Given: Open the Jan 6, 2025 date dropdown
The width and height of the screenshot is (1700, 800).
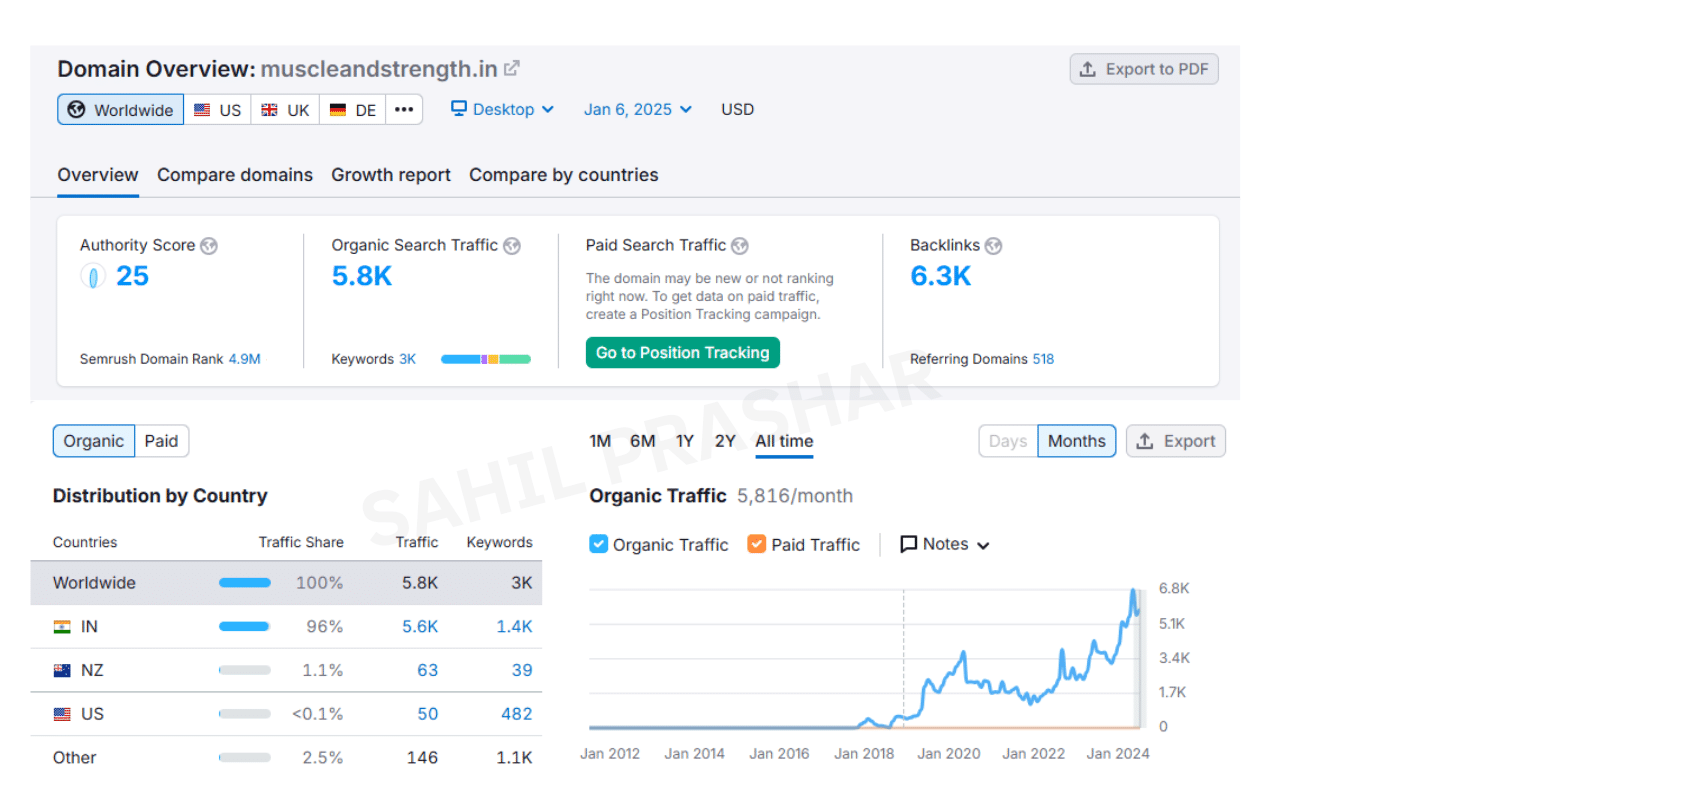Looking at the screenshot, I should click(638, 109).
